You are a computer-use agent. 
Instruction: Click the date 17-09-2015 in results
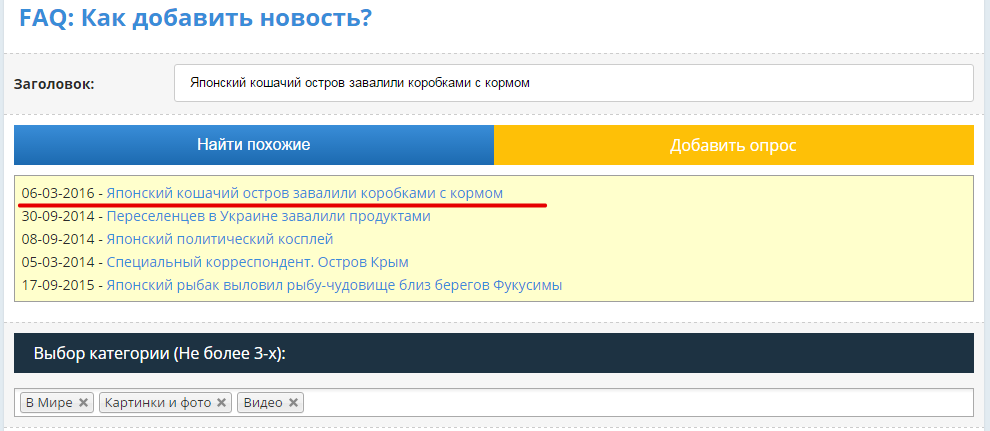(x=57, y=285)
